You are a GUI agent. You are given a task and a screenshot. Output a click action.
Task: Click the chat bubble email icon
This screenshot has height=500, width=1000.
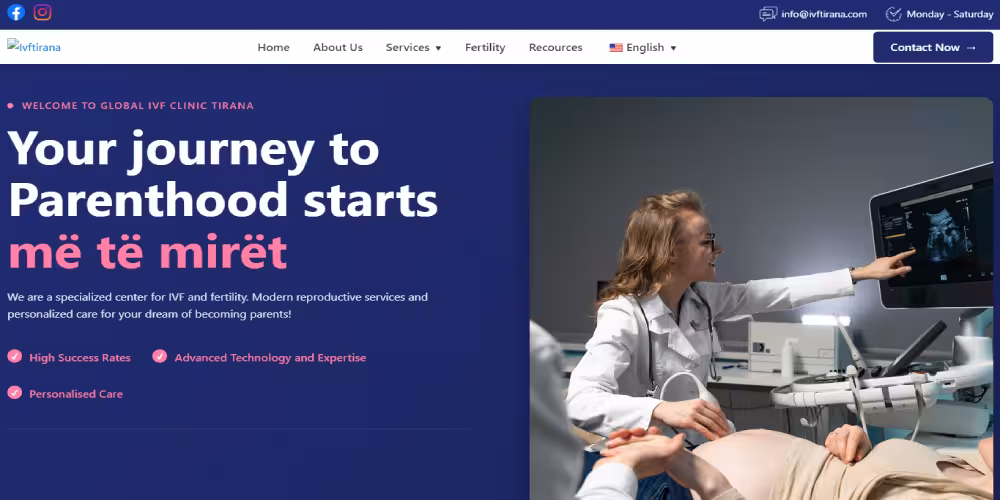coord(768,14)
